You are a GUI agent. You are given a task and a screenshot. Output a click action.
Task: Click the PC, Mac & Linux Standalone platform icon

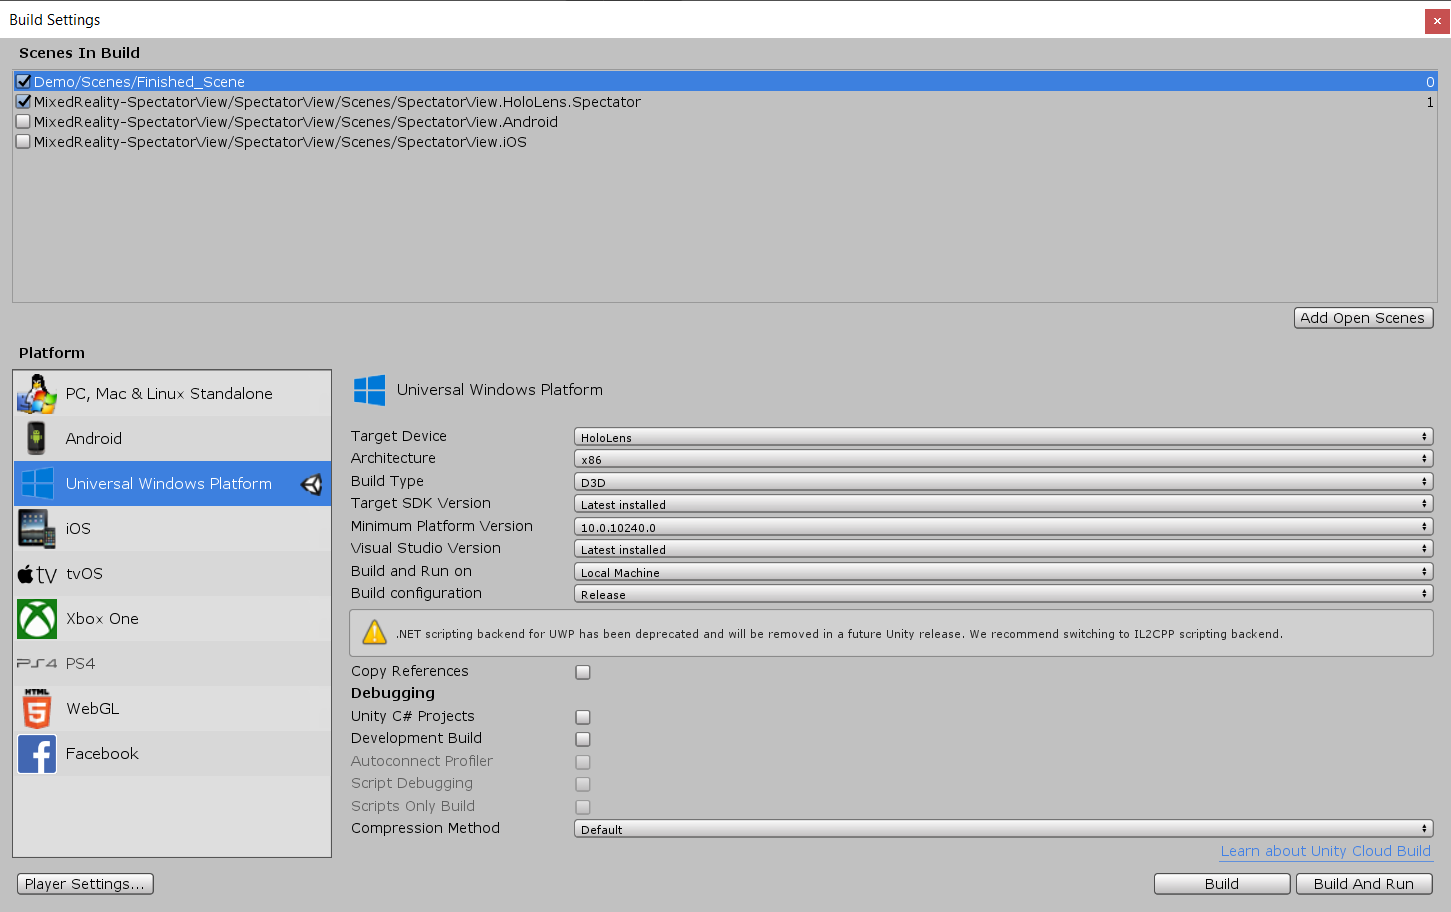(x=37, y=393)
